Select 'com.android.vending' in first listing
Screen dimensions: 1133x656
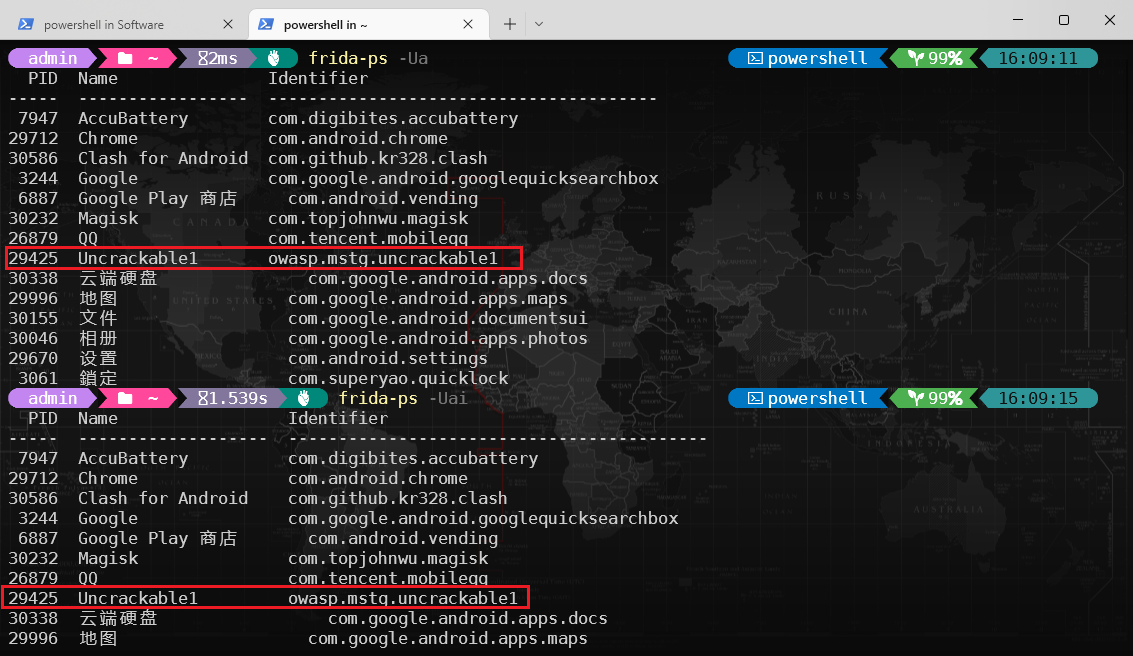(x=383, y=199)
